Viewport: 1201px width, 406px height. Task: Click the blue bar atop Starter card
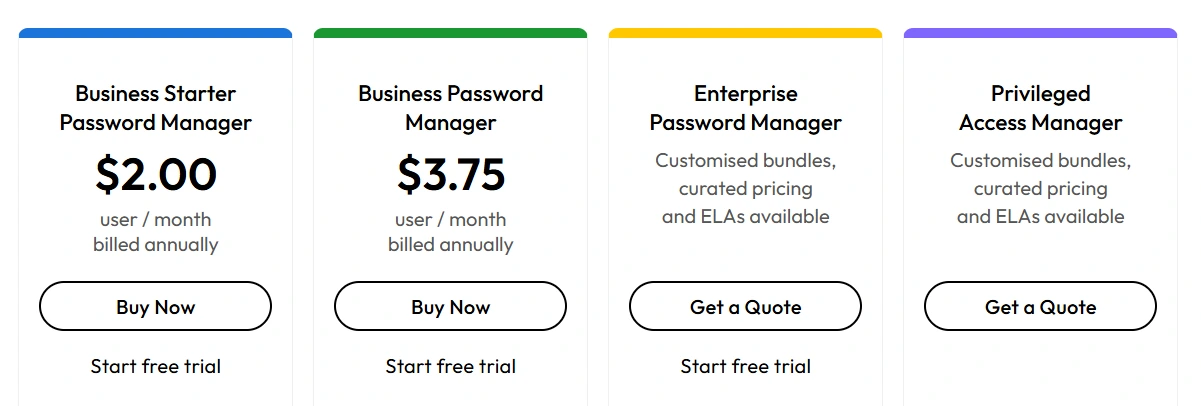[155, 33]
